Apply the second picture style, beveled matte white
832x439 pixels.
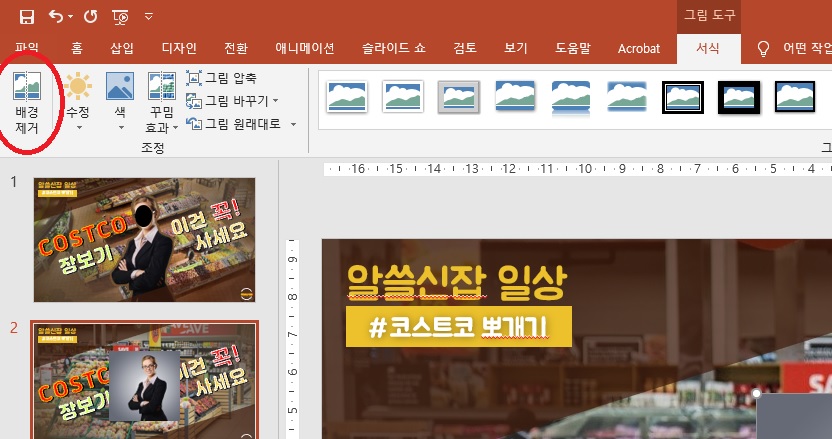(403, 97)
